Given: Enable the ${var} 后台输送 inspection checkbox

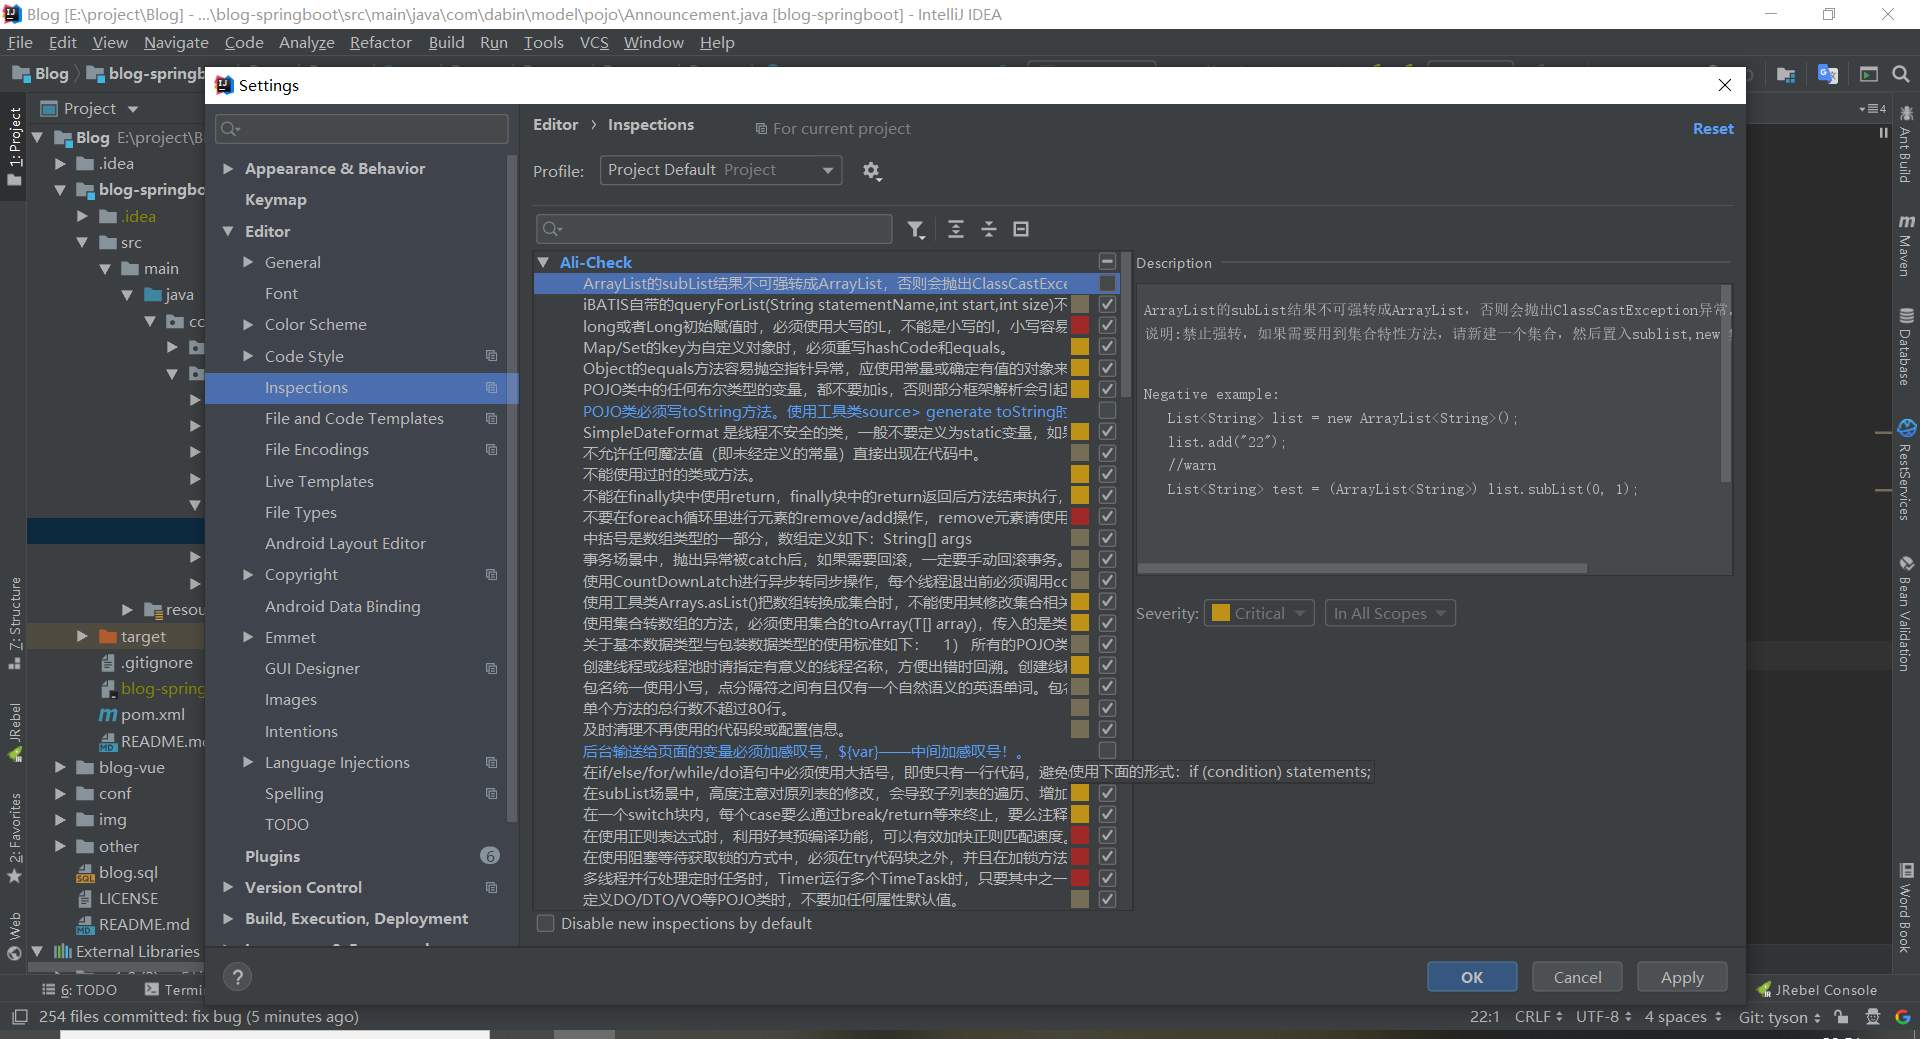Looking at the screenshot, I should [x=1107, y=751].
